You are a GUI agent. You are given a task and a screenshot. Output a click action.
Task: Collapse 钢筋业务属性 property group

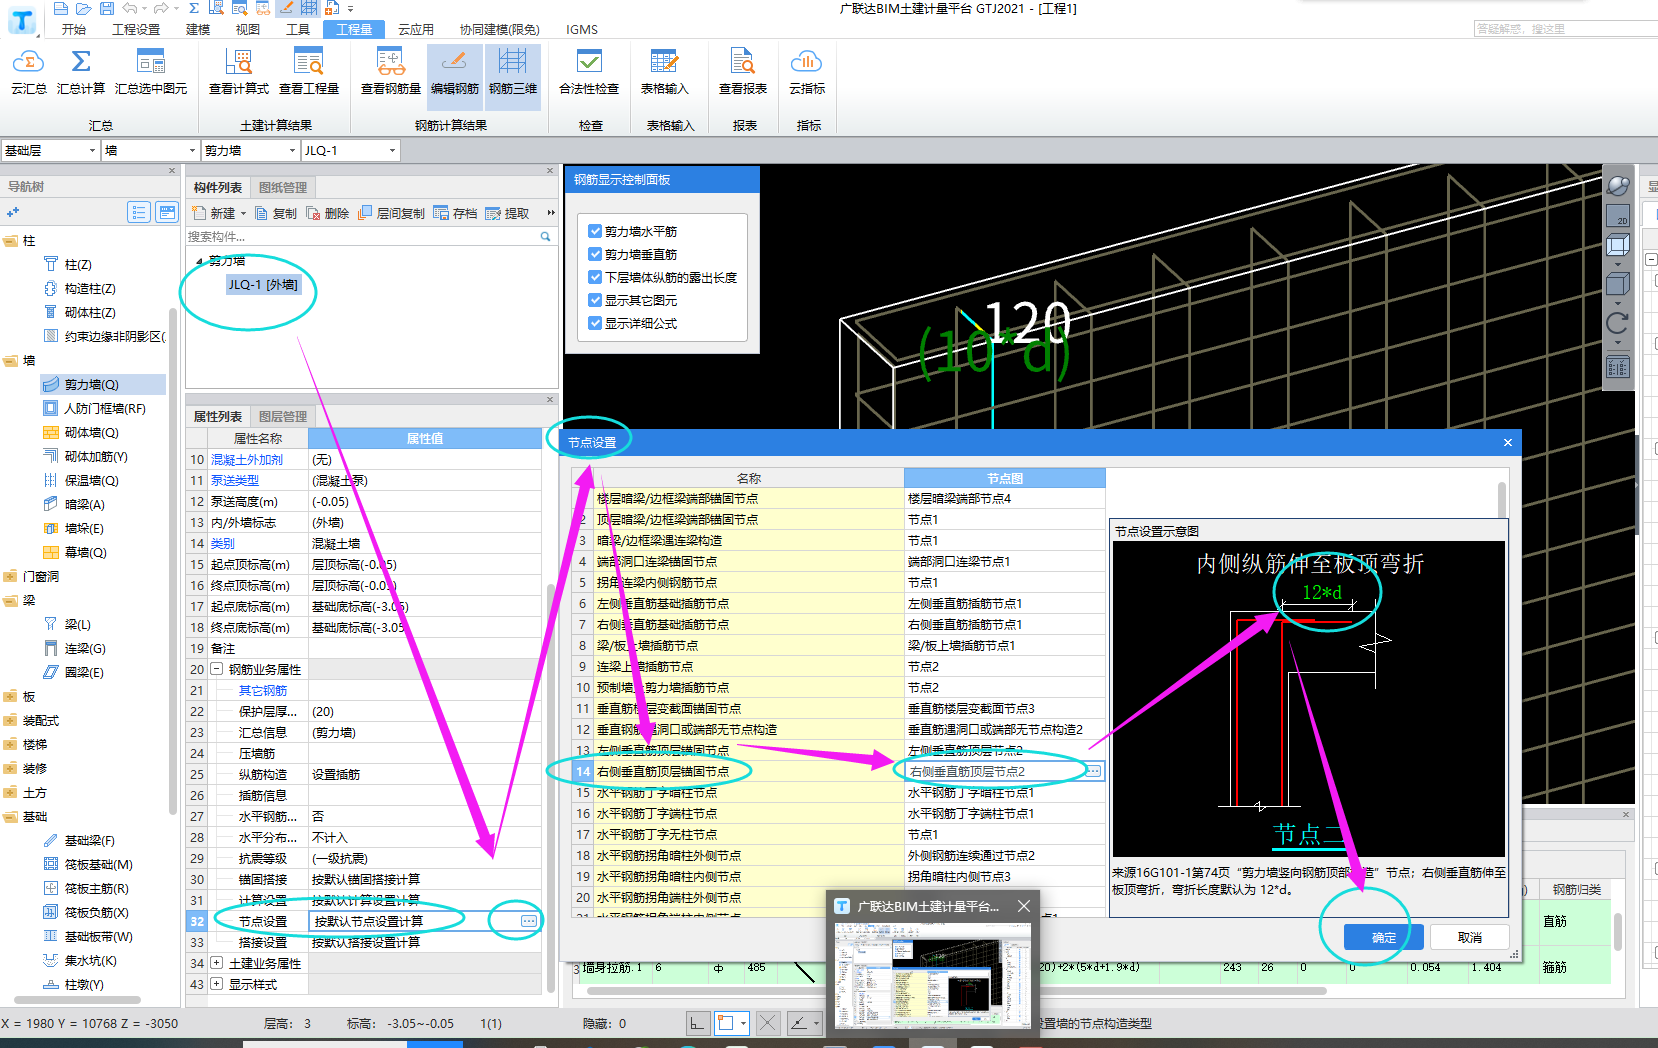coord(216,669)
